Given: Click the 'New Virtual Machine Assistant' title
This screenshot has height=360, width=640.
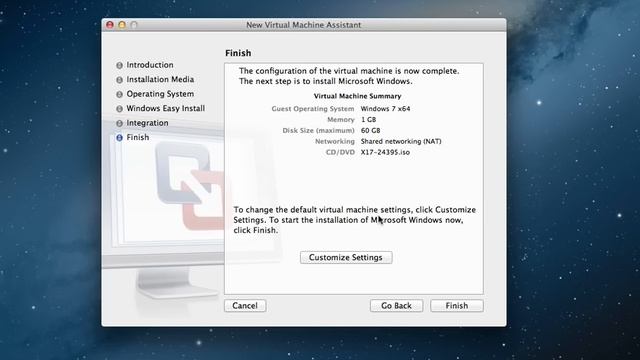Looking at the screenshot, I should tap(303, 25).
